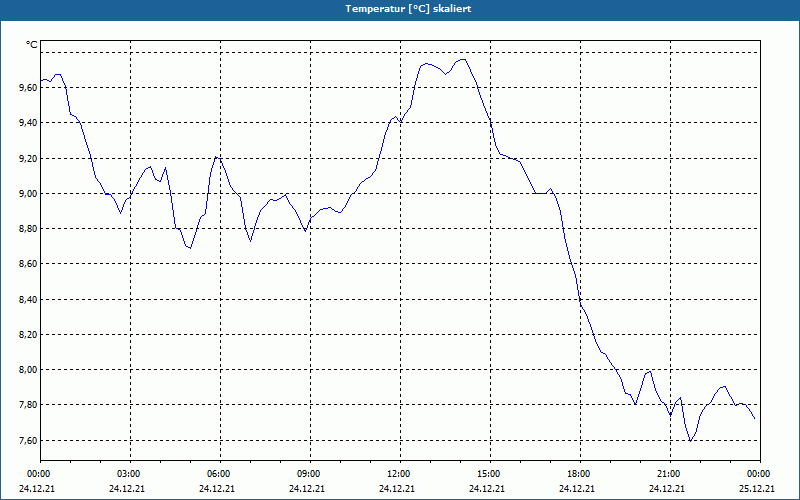Click the 8,40 y-axis label
800x500 pixels.
point(28,299)
